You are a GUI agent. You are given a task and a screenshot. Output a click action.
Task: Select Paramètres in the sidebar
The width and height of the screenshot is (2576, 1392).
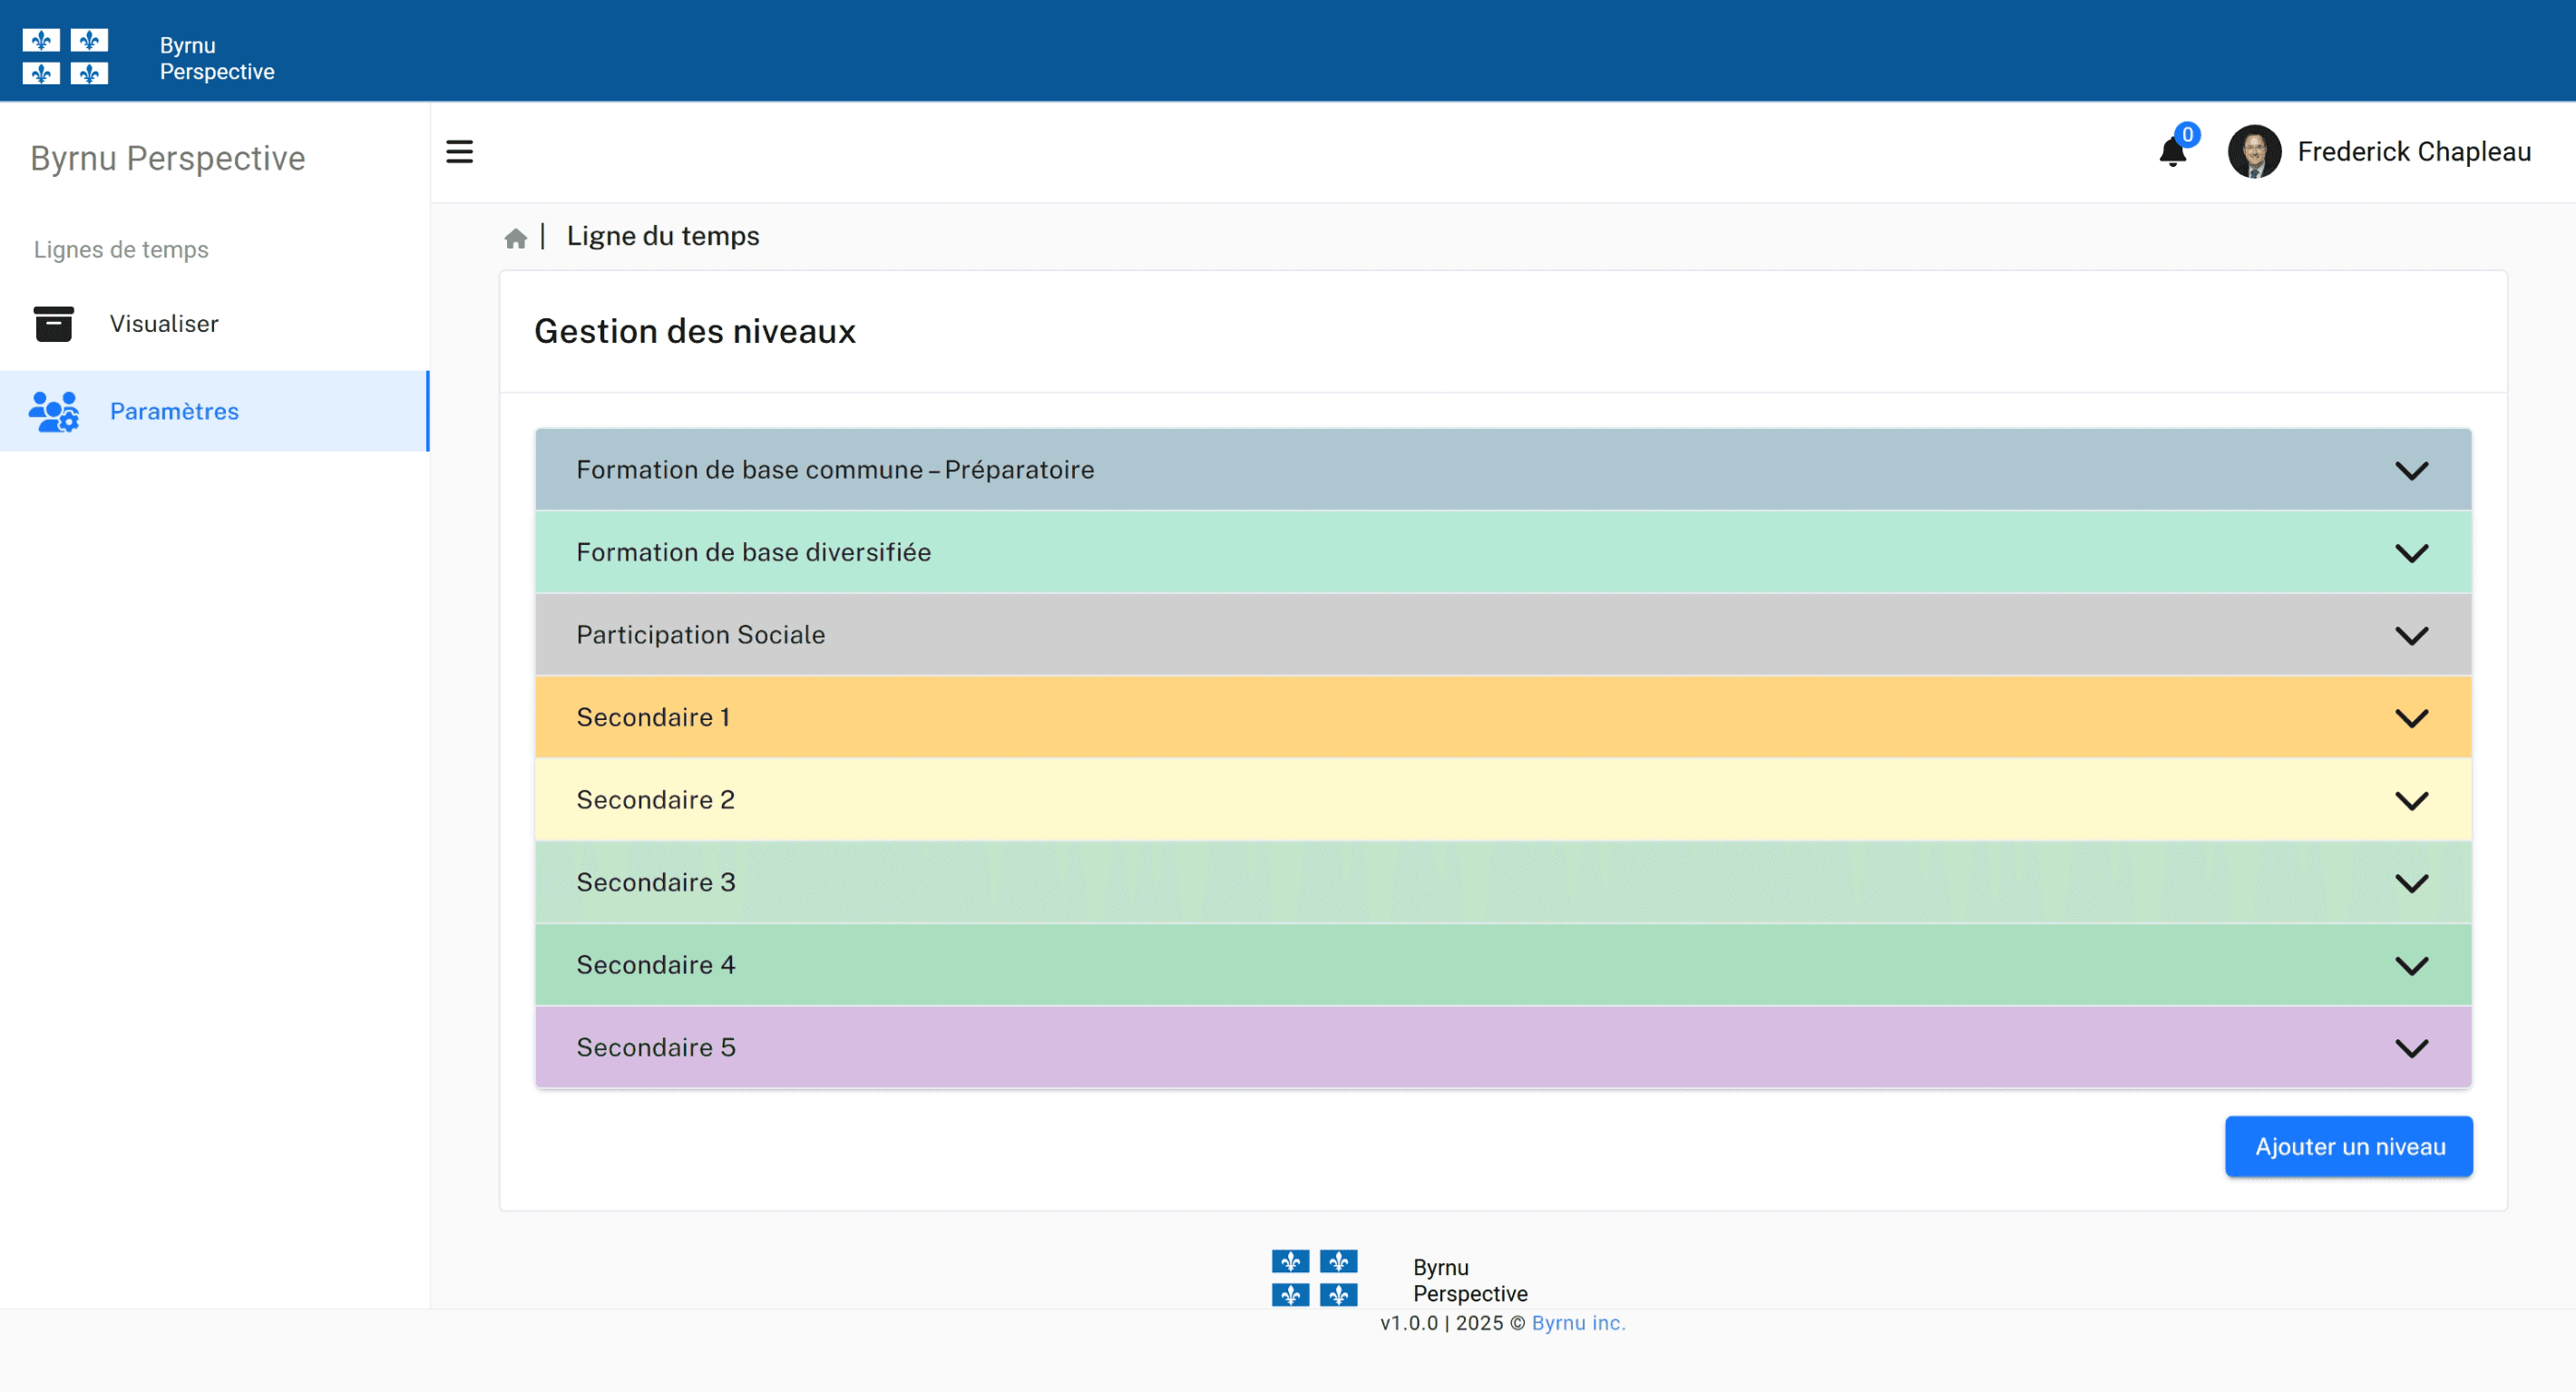pyautogui.click(x=174, y=411)
